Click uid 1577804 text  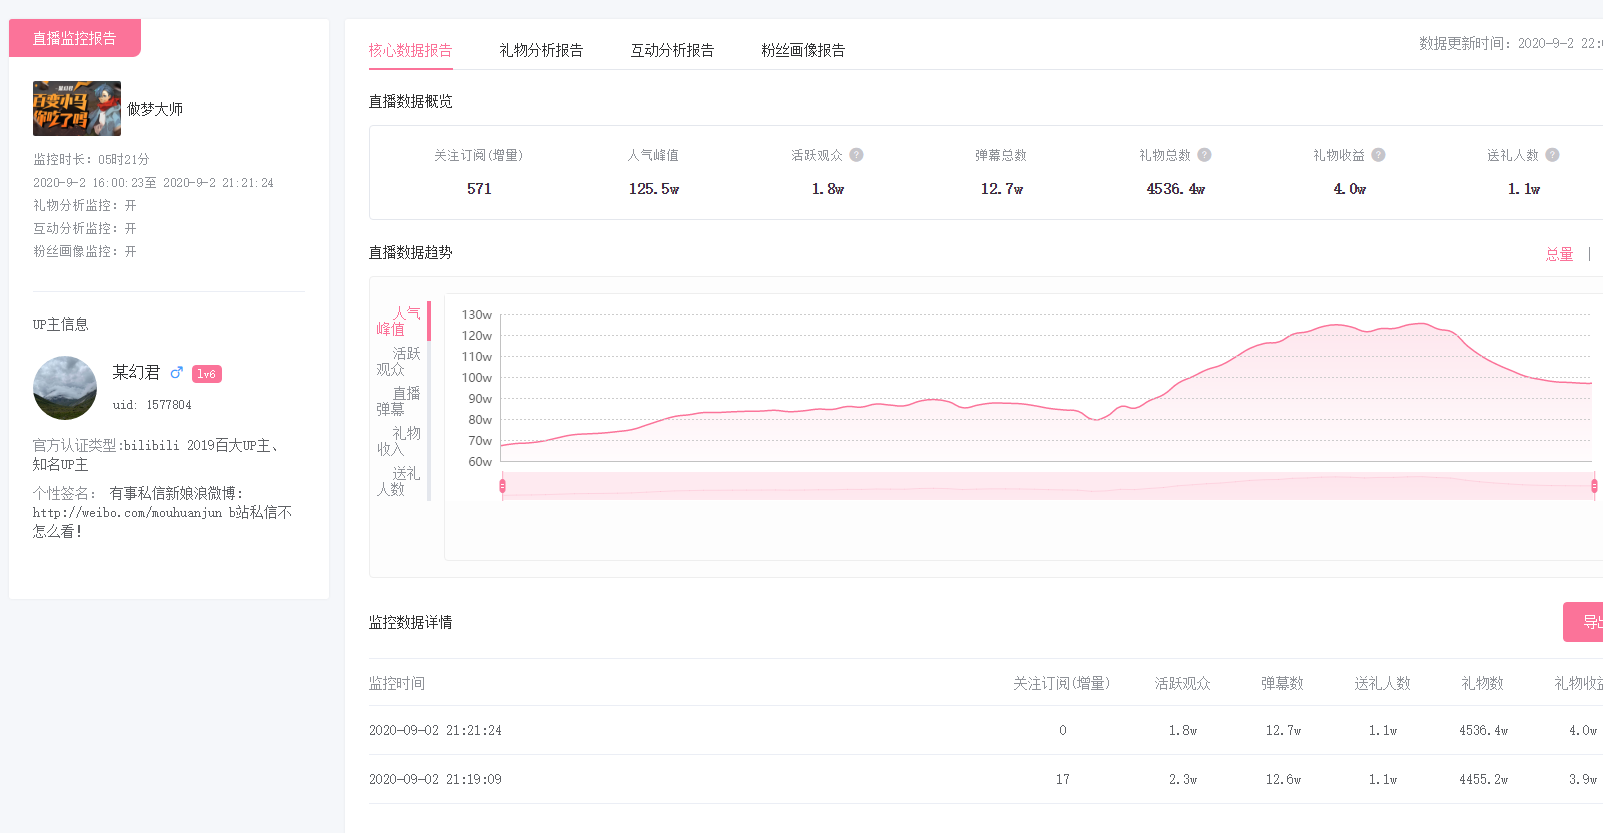click(152, 405)
